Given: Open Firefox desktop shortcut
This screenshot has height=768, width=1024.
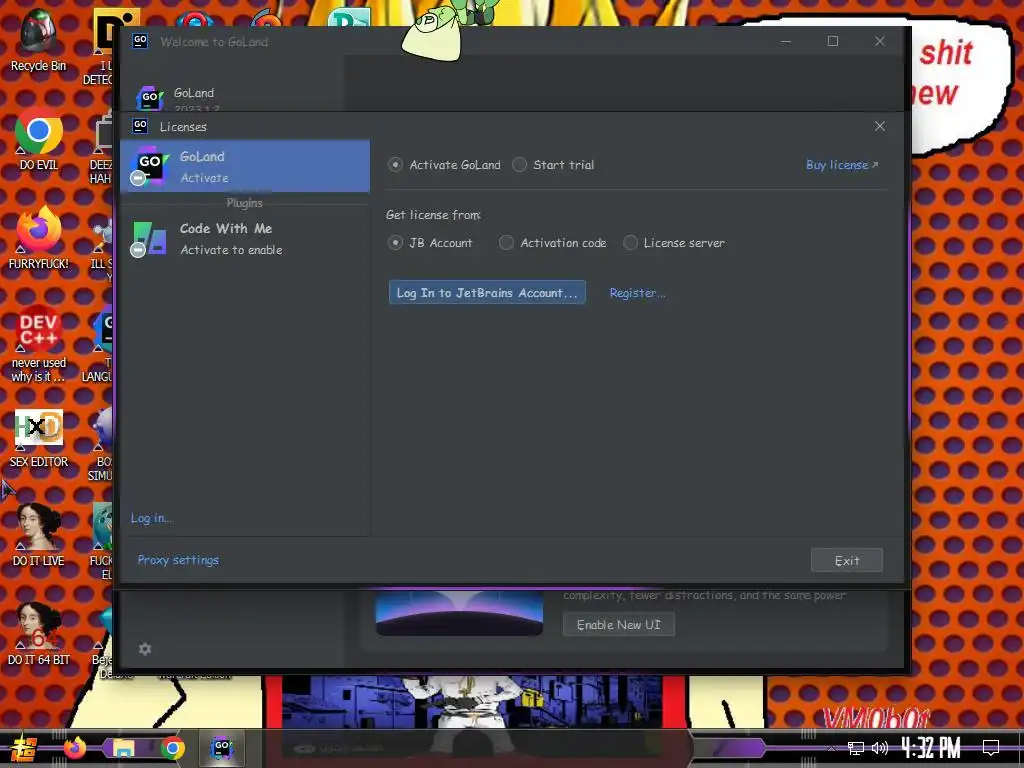Looking at the screenshot, I should (39, 238).
